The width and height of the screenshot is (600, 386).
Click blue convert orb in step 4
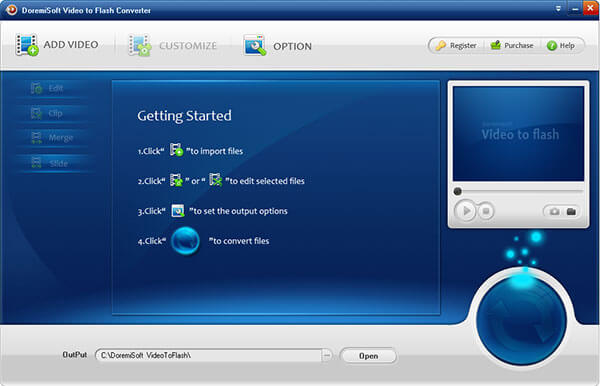tap(185, 241)
